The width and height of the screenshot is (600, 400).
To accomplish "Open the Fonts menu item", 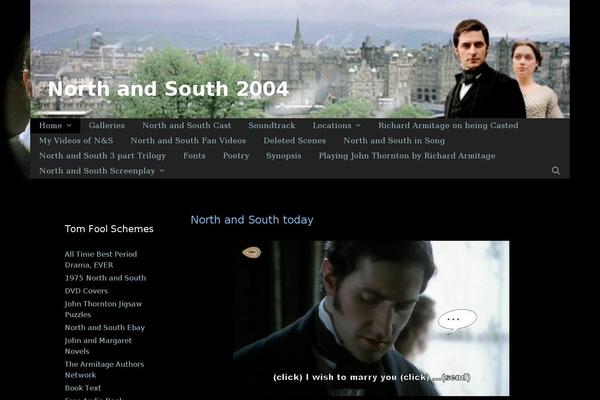I will [x=194, y=156].
